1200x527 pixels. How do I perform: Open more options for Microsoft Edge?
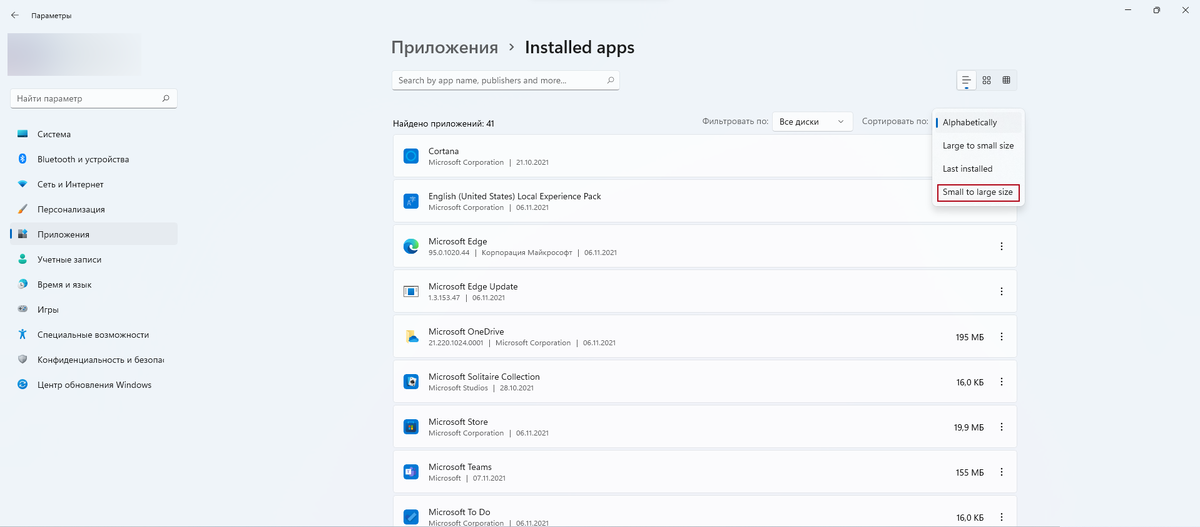[1001, 246]
